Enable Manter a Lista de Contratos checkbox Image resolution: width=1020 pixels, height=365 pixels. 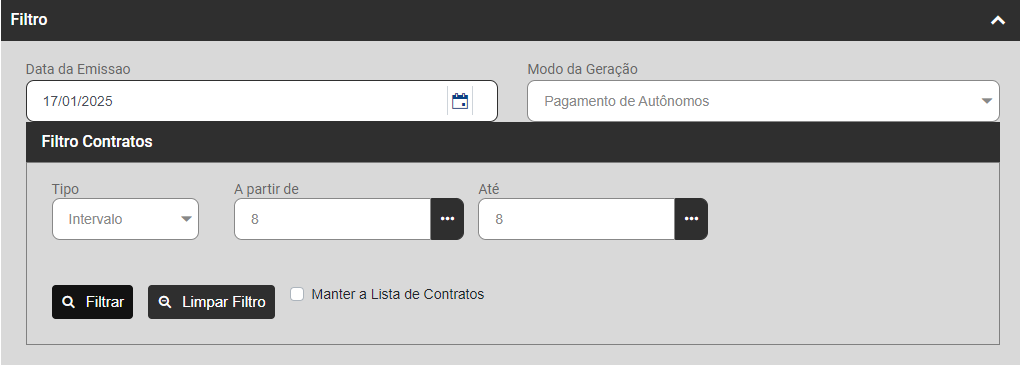pyautogui.click(x=297, y=294)
